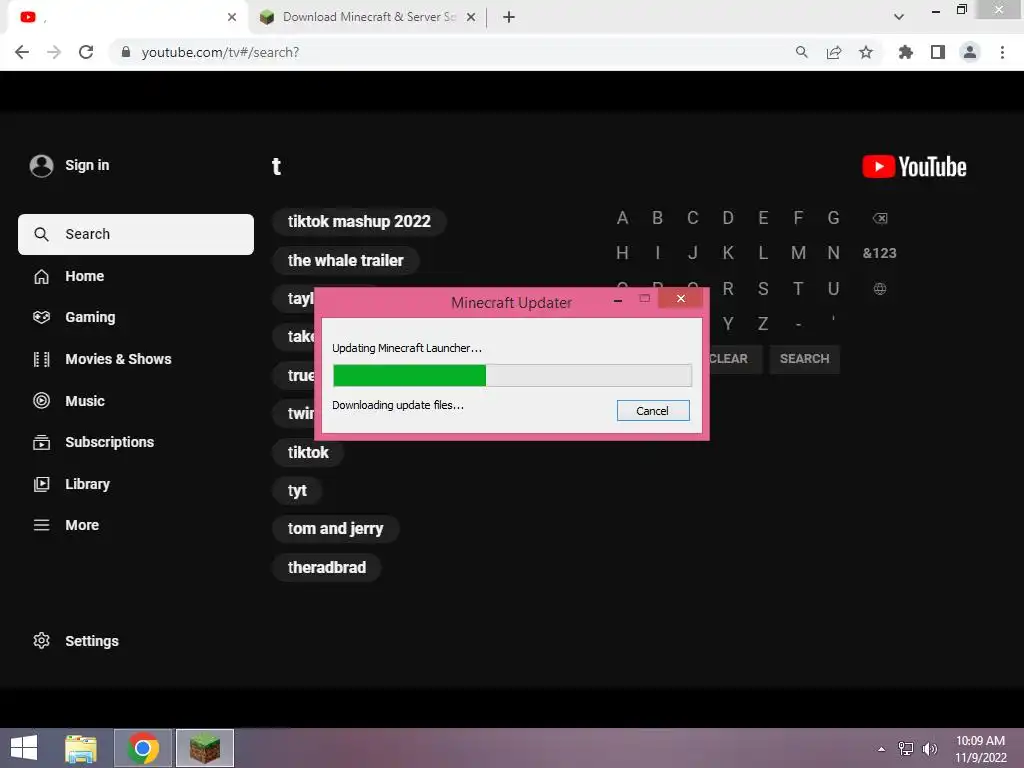1024x768 pixels.
Task: Click the CLEAR keyboard button
Action: coord(734,359)
